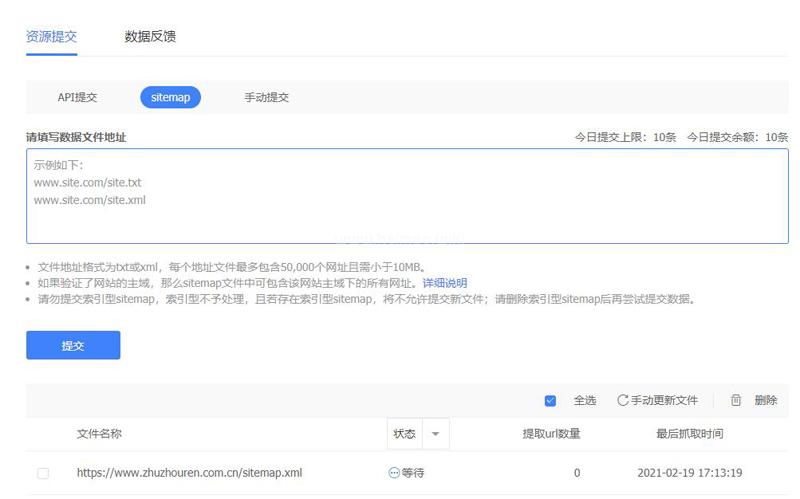Click the 最后抓取时间 column header
Viewport: 800px width, 499px height.
tap(689, 434)
